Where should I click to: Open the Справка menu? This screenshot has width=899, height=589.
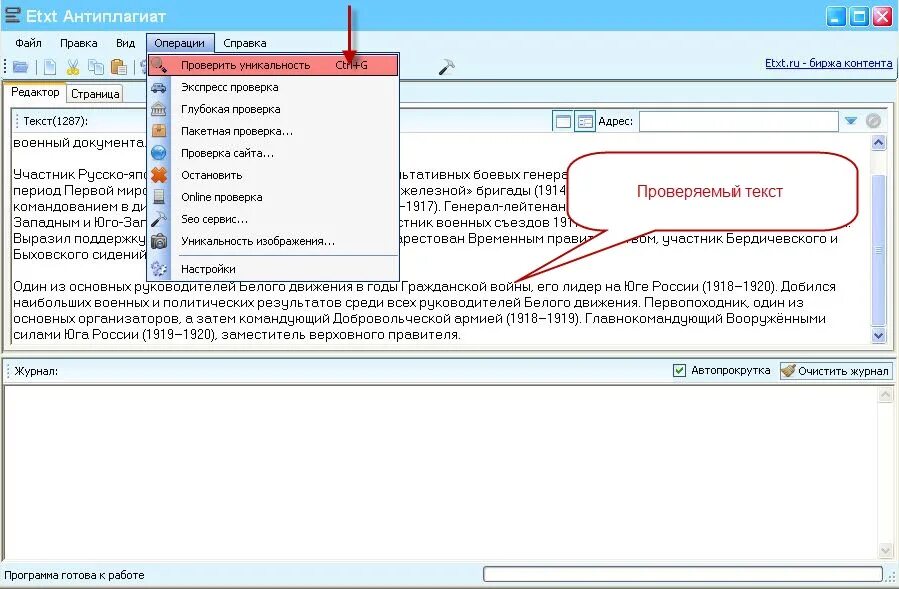coord(245,43)
